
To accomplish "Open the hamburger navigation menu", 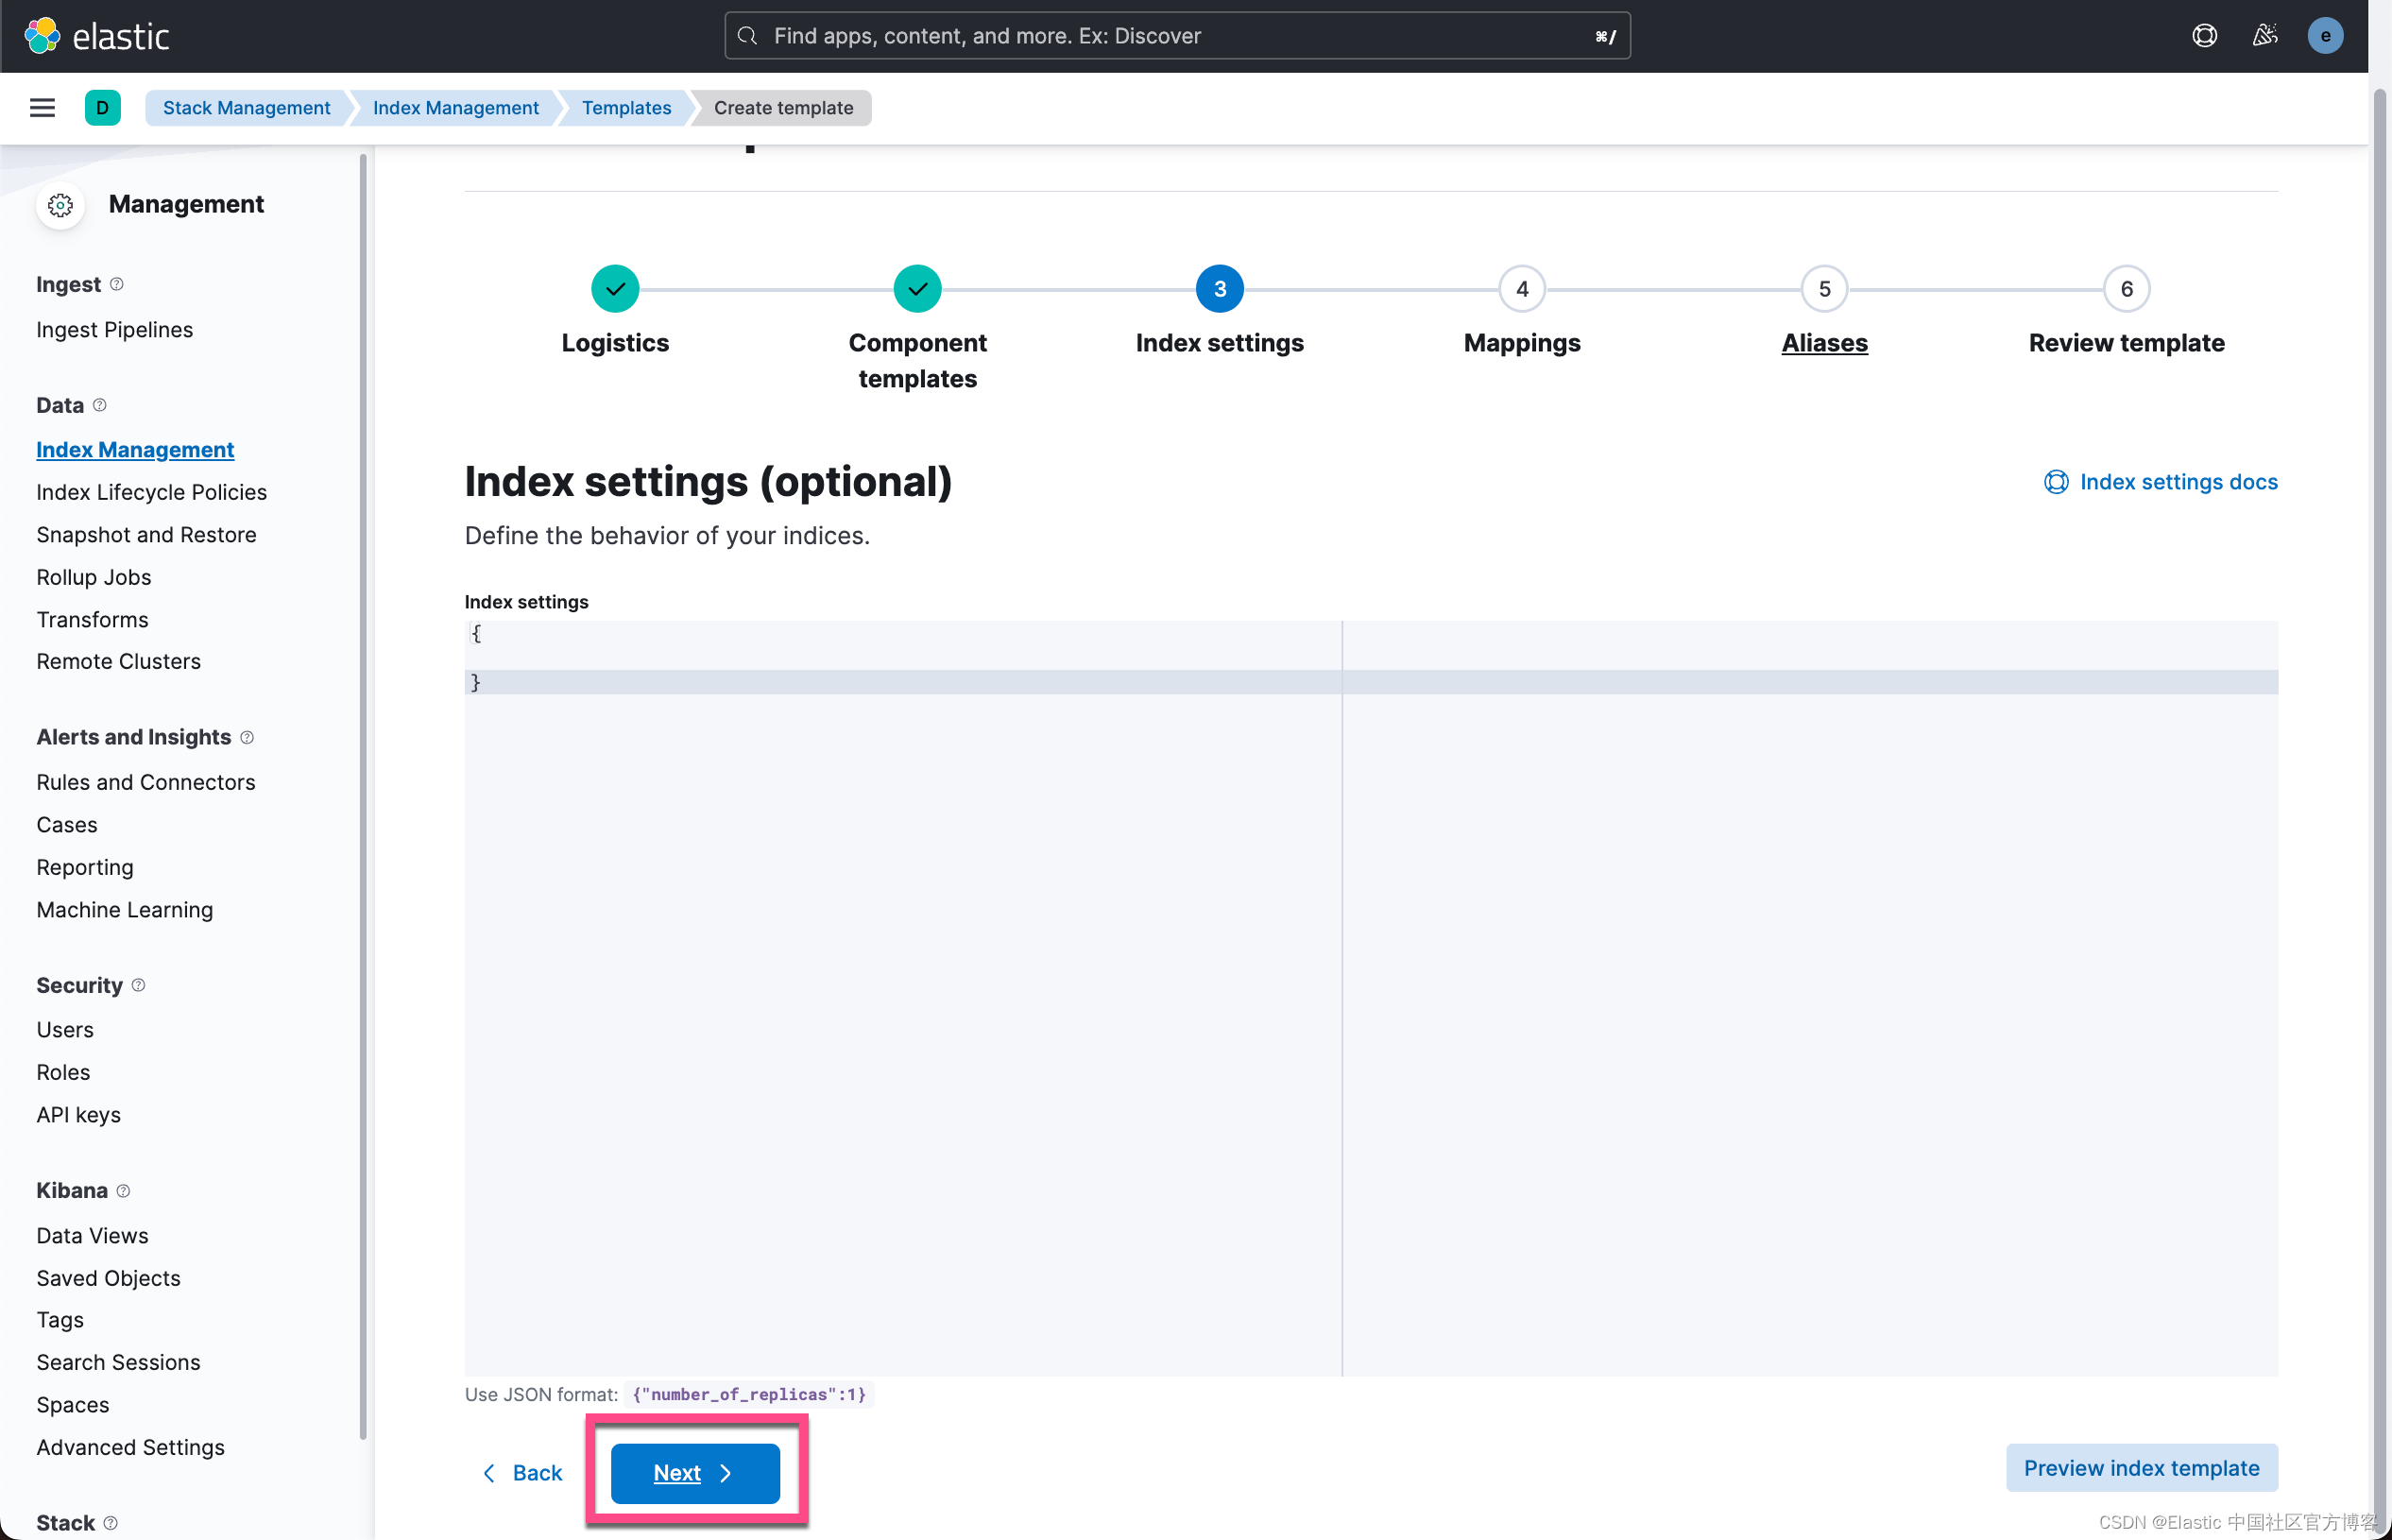I will coord(42,108).
